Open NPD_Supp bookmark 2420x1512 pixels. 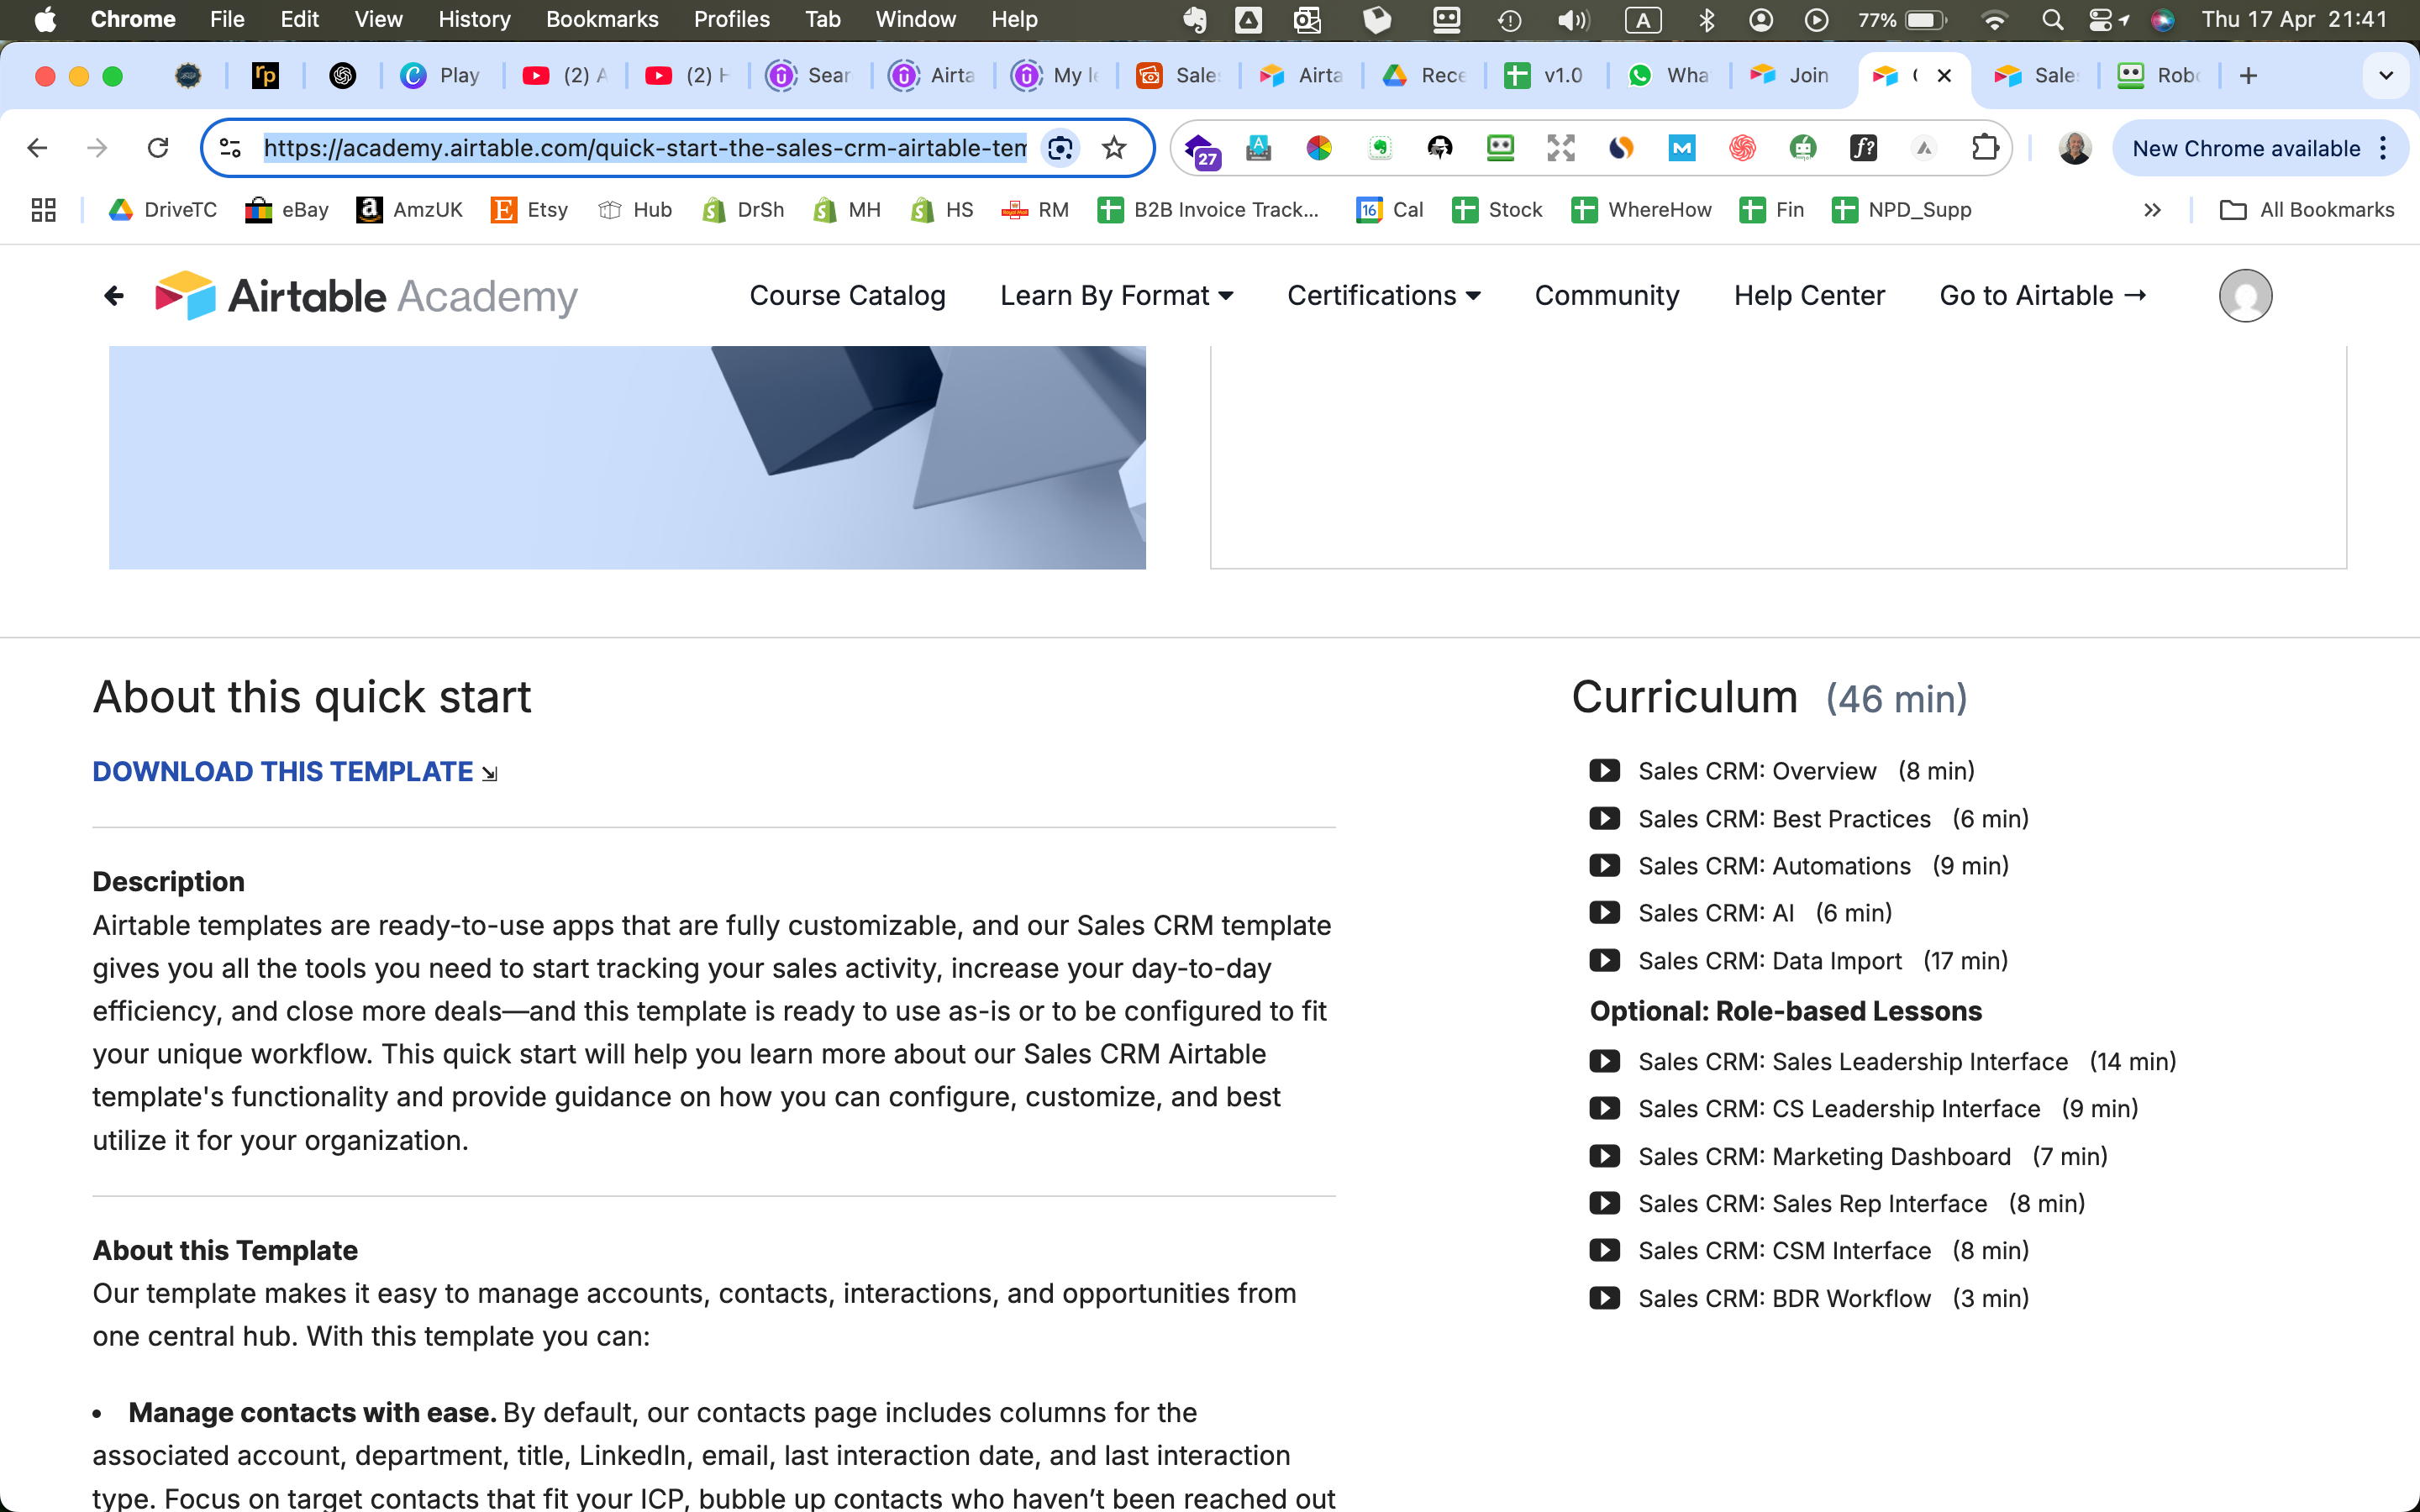pos(1902,210)
